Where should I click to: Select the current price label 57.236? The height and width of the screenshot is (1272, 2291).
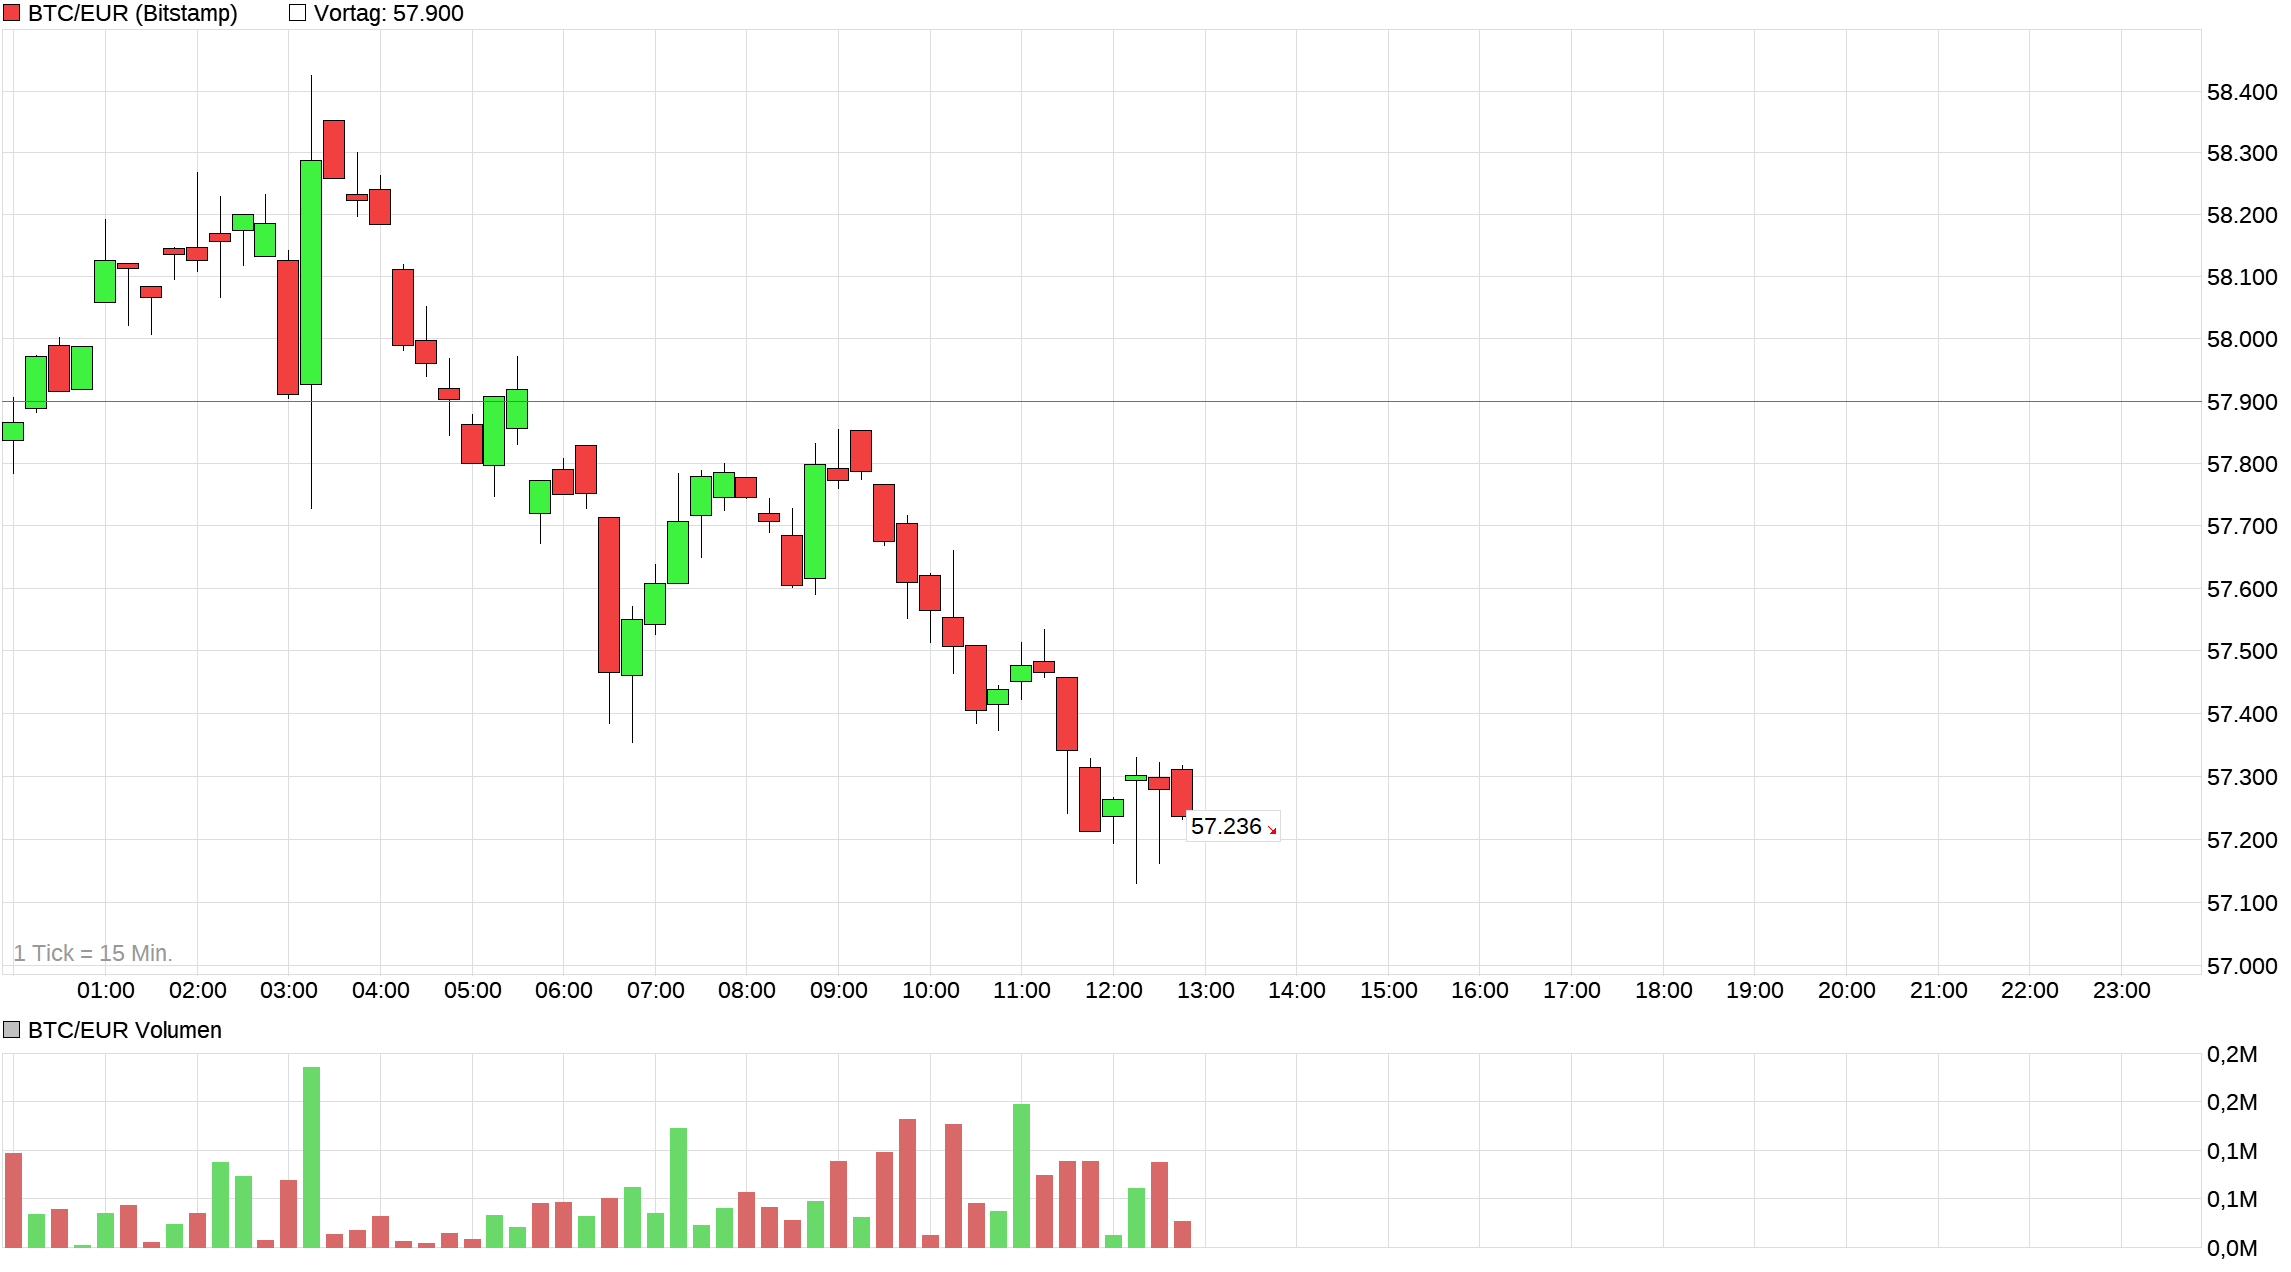1226,826
